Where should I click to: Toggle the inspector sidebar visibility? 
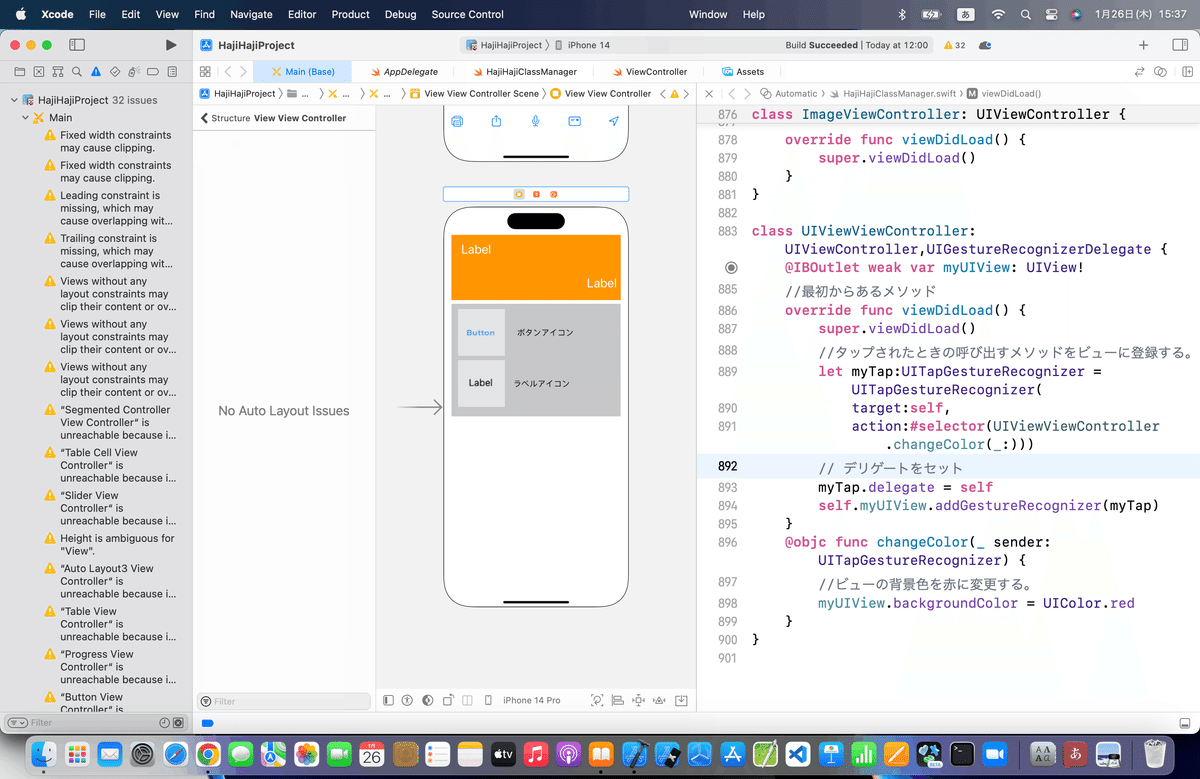point(1178,45)
